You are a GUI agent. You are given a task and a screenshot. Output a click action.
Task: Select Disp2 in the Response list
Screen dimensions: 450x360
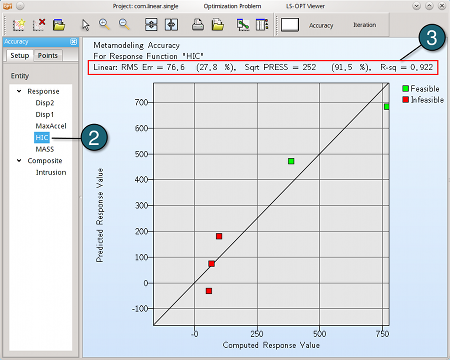click(45, 103)
